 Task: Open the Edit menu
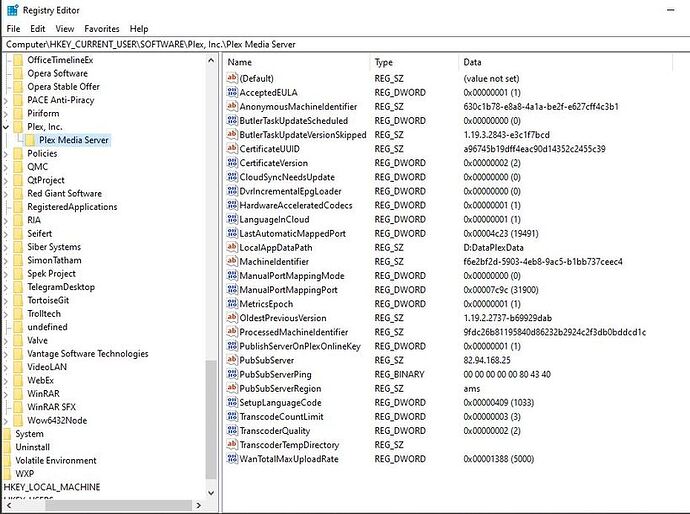click(x=37, y=29)
